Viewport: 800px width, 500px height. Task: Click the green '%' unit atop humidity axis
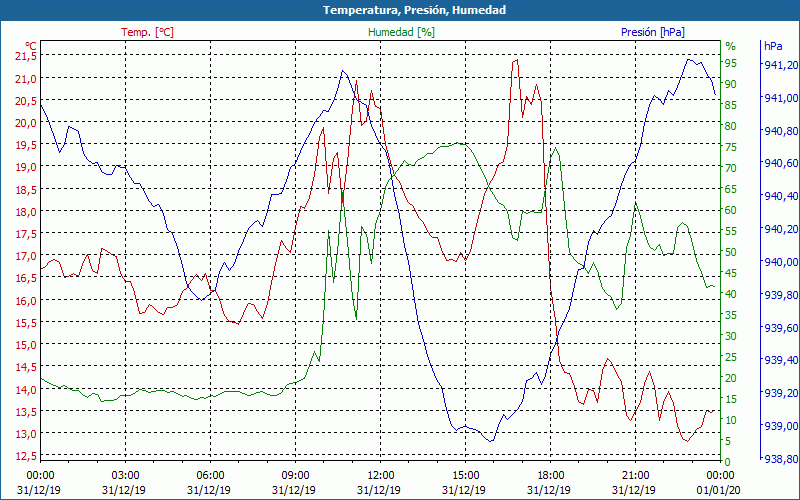pyautogui.click(x=731, y=46)
